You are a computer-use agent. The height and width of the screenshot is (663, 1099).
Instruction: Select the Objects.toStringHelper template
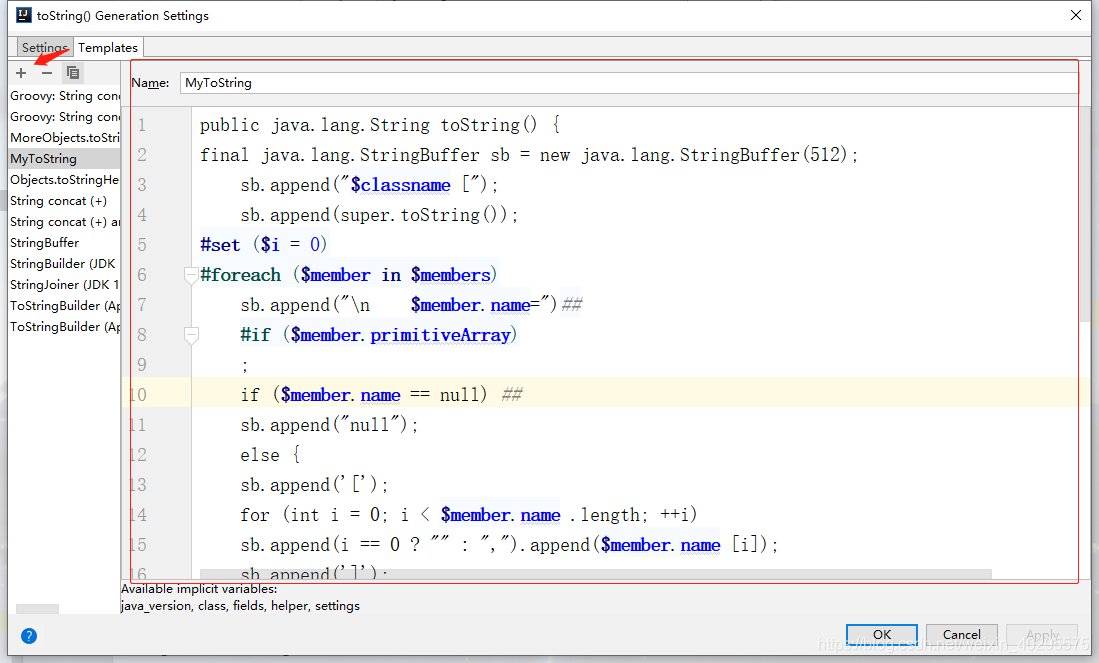pyautogui.click(x=64, y=179)
